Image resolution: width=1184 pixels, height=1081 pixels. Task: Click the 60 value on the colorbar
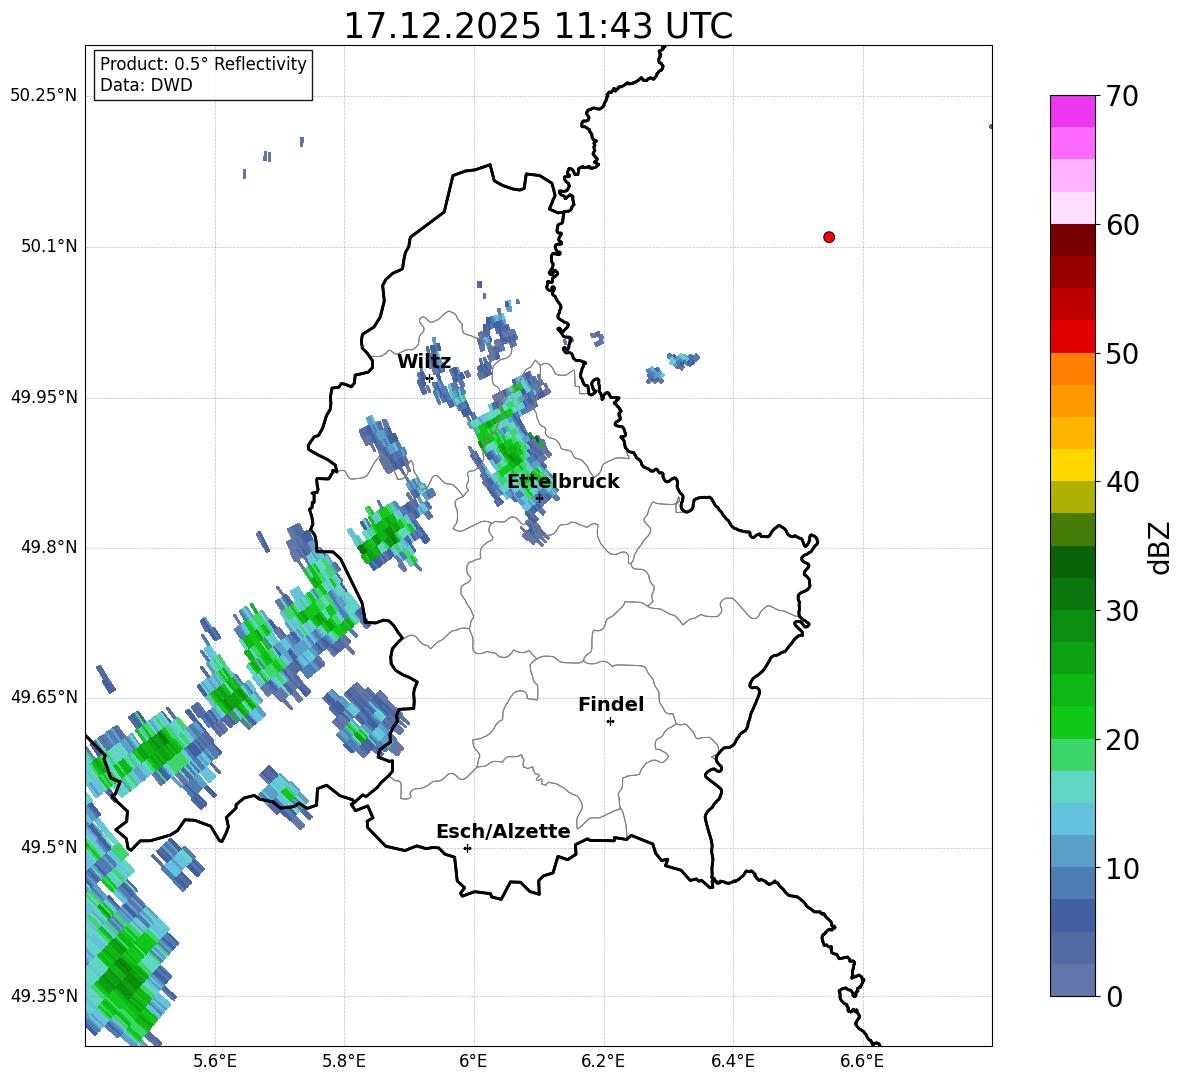(1122, 225)
